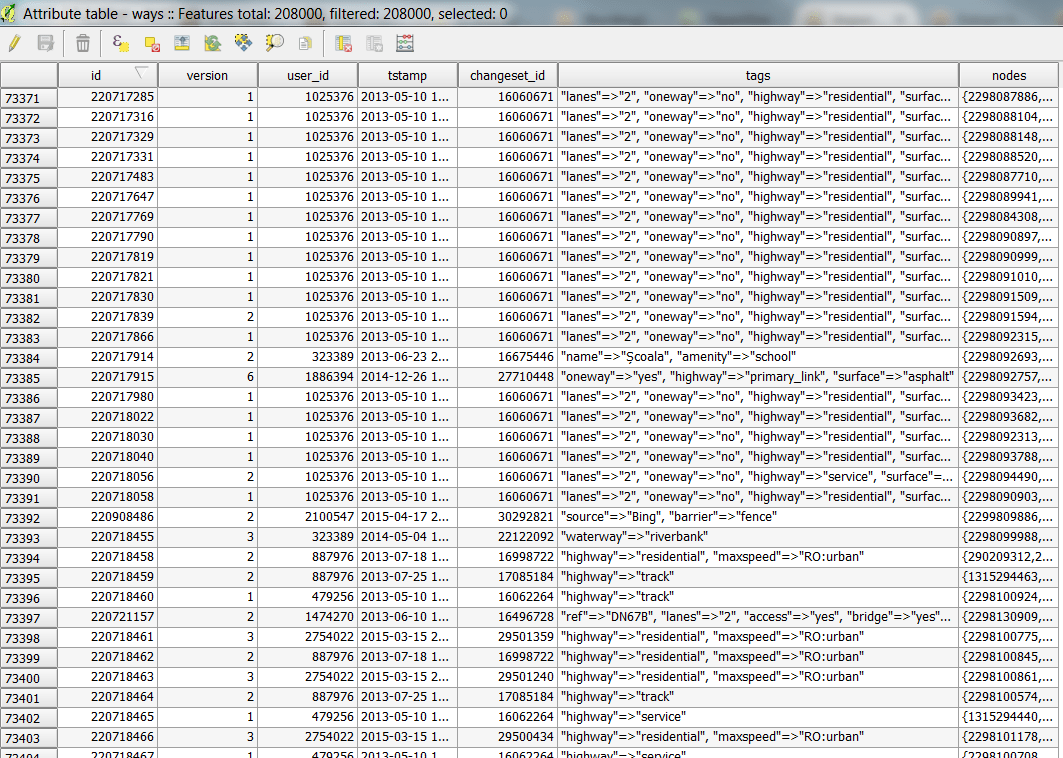1063x758 pixels.
Task: Click the QGIS icon in the title bar
Action: (x=11, y=13)
